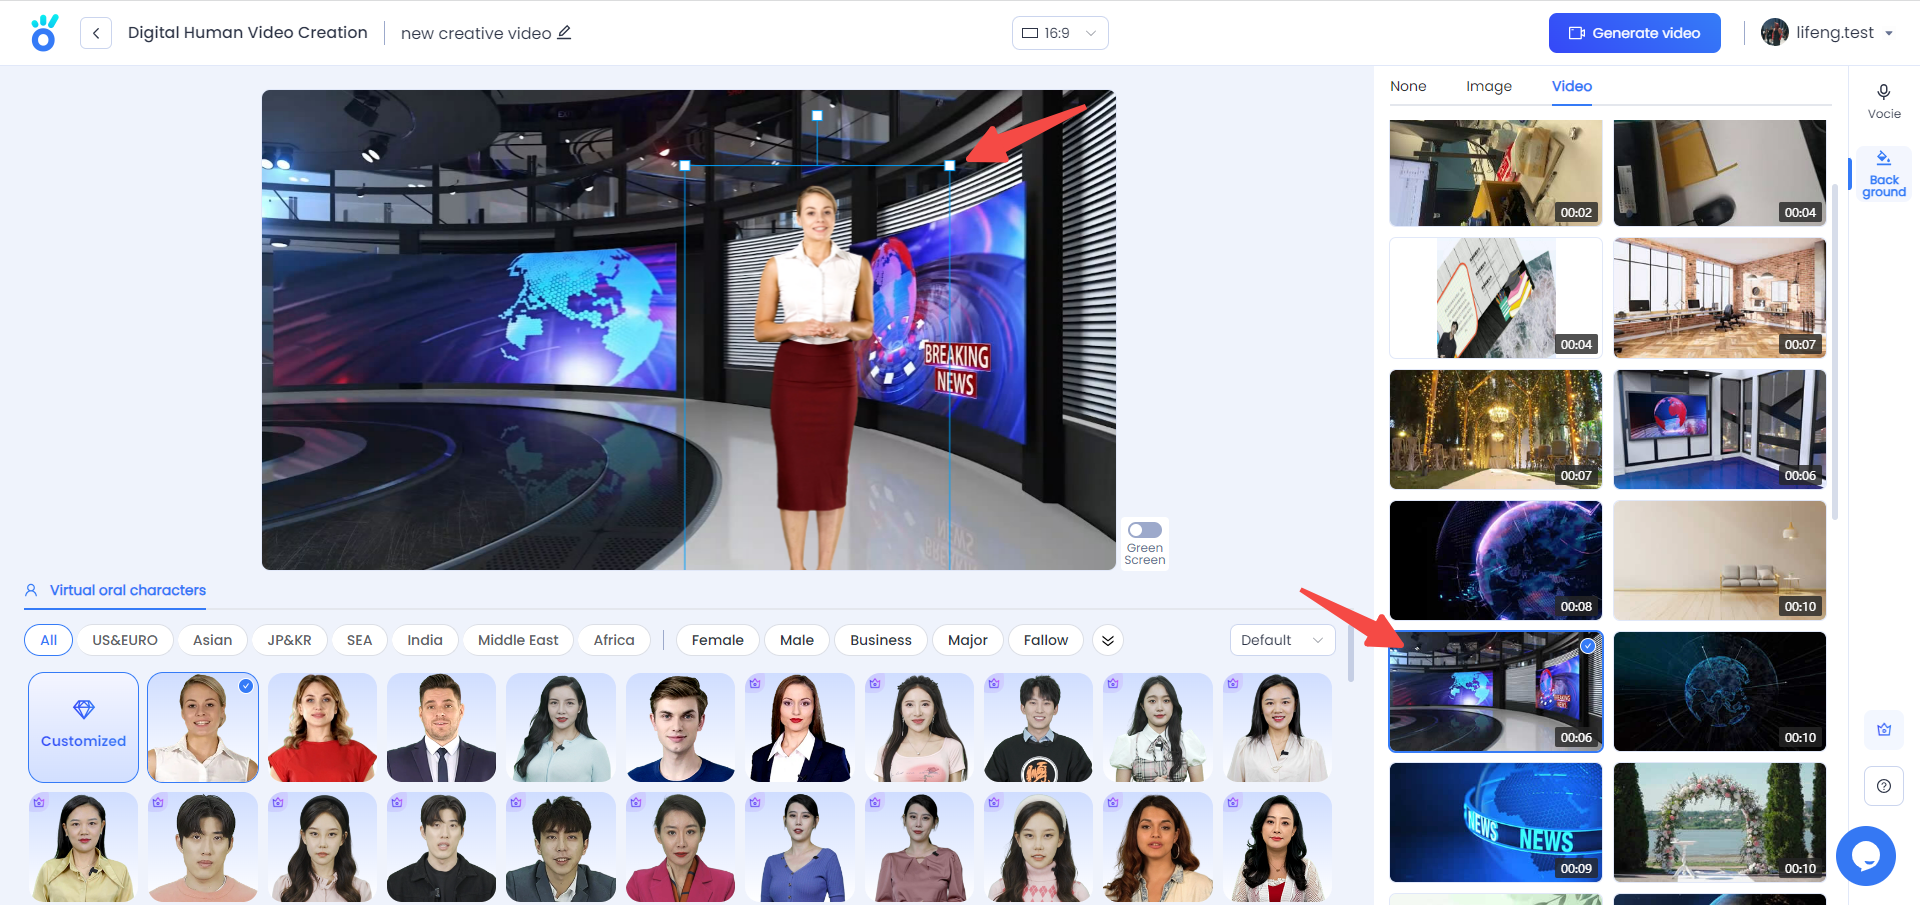The height and width of the screenshot is (905, 1920).
Task: Switch to the Image background tab
Action: click(1489, 86)
